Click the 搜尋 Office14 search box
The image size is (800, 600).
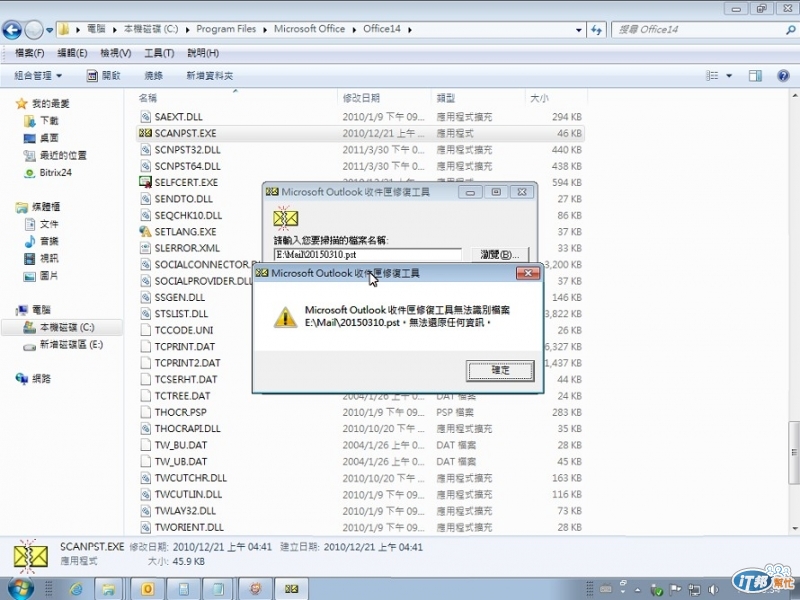coord(699,30)
